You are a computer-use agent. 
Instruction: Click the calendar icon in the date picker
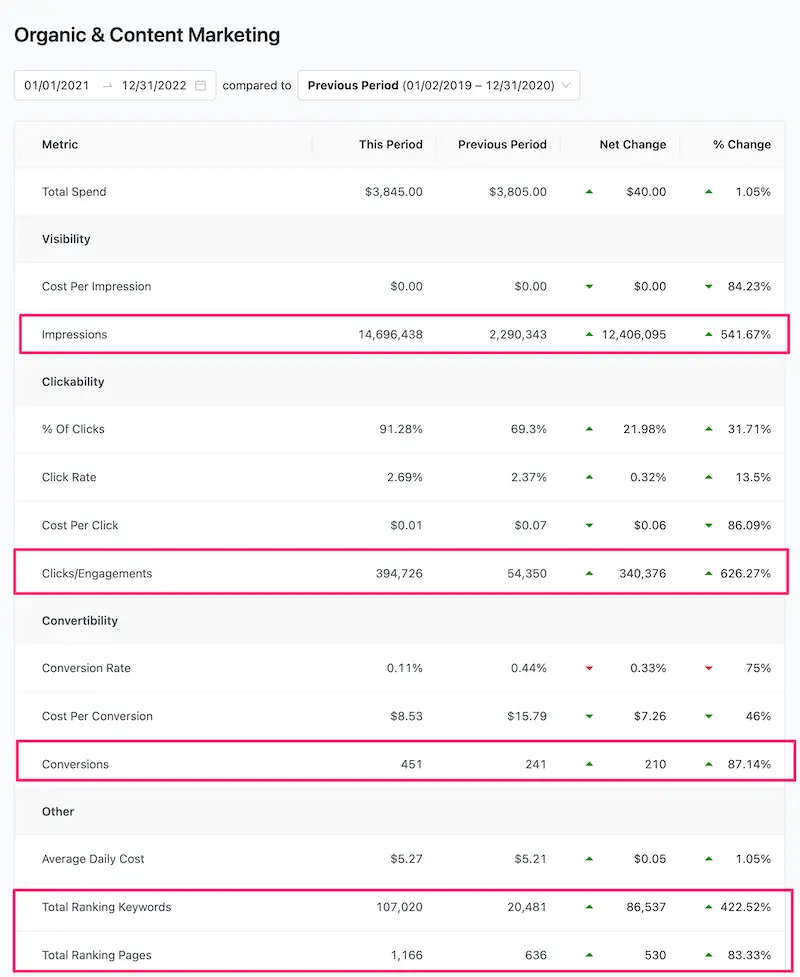click(x=201, y=85)
